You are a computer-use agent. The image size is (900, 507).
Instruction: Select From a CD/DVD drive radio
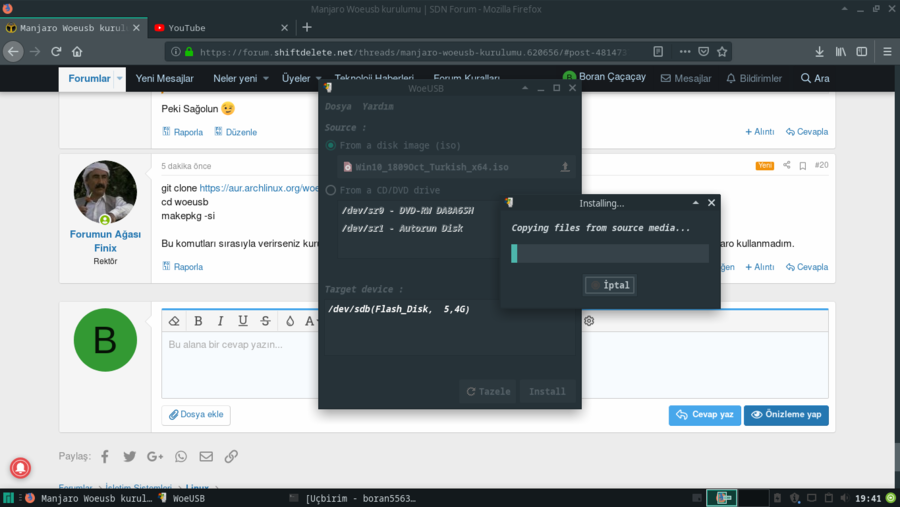331,190
